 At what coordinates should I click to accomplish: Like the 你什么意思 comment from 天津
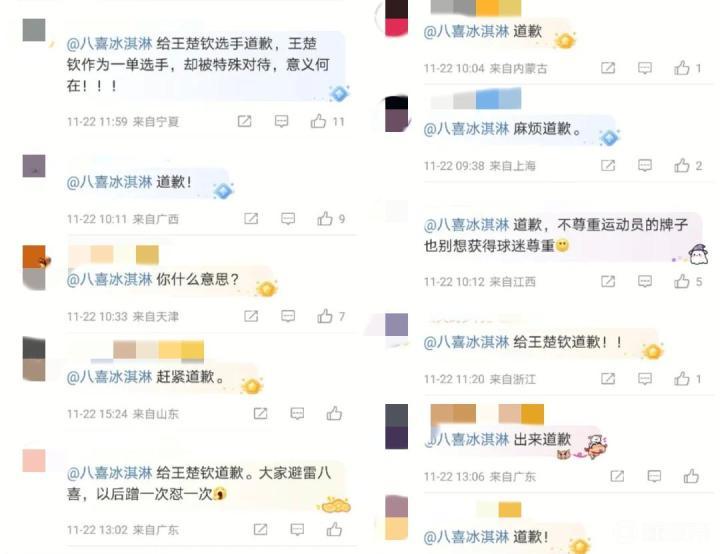tap(325, 316)
